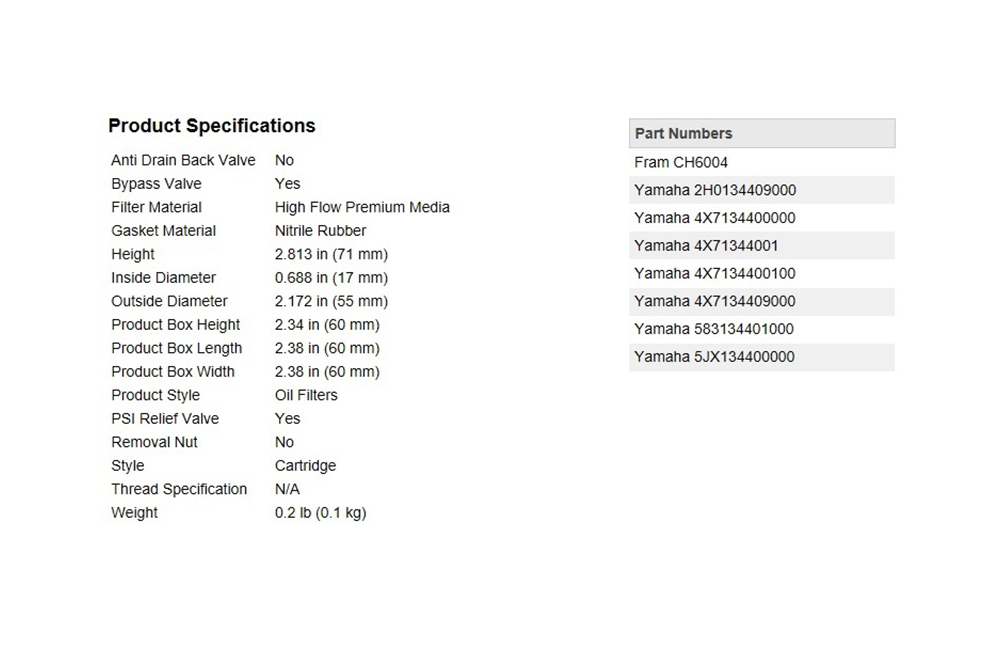The width and height of the screenshot is (1000, 650).
Task: Click the Part Numbers table header
Action: point(762,133)
